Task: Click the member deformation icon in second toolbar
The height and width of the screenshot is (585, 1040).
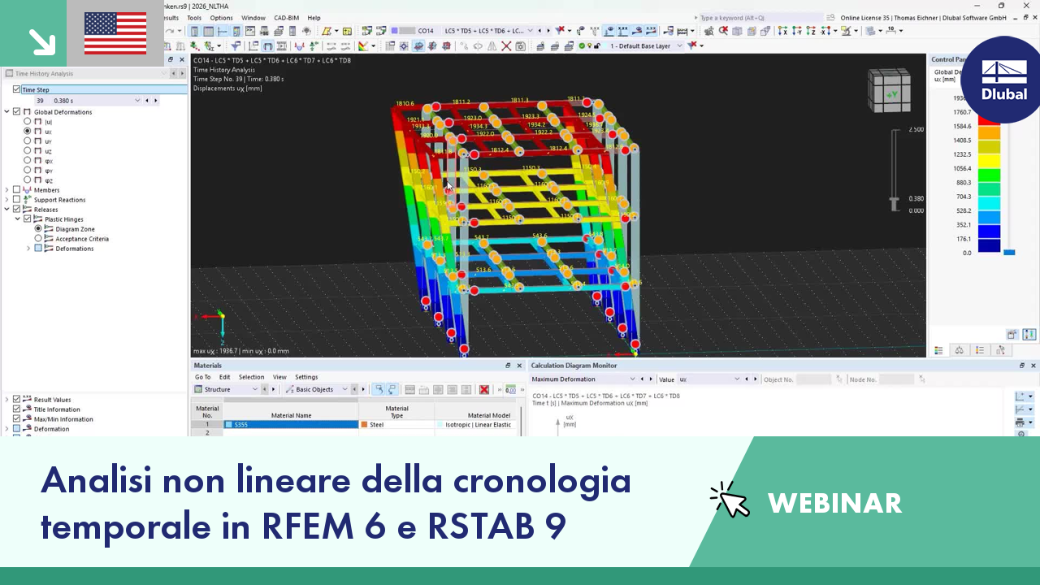Action: coord(267,46)
